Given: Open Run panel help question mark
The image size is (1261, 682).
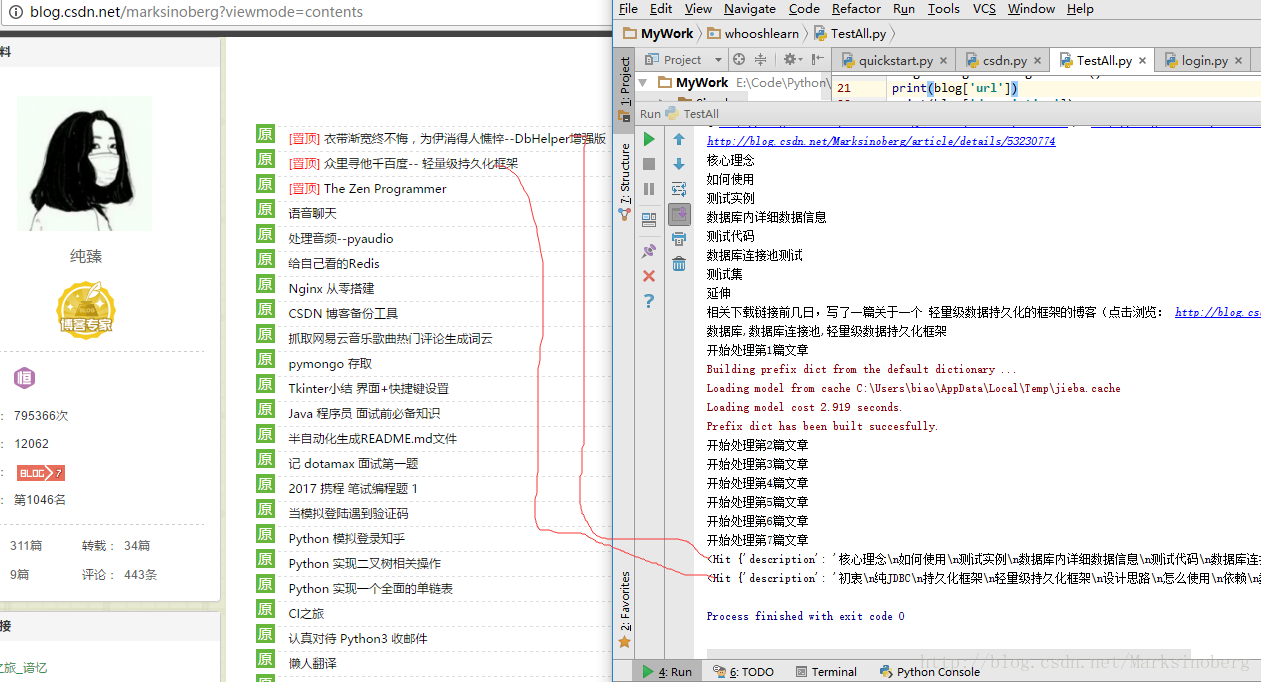Looking at the screenshot, I should point(649,301).
